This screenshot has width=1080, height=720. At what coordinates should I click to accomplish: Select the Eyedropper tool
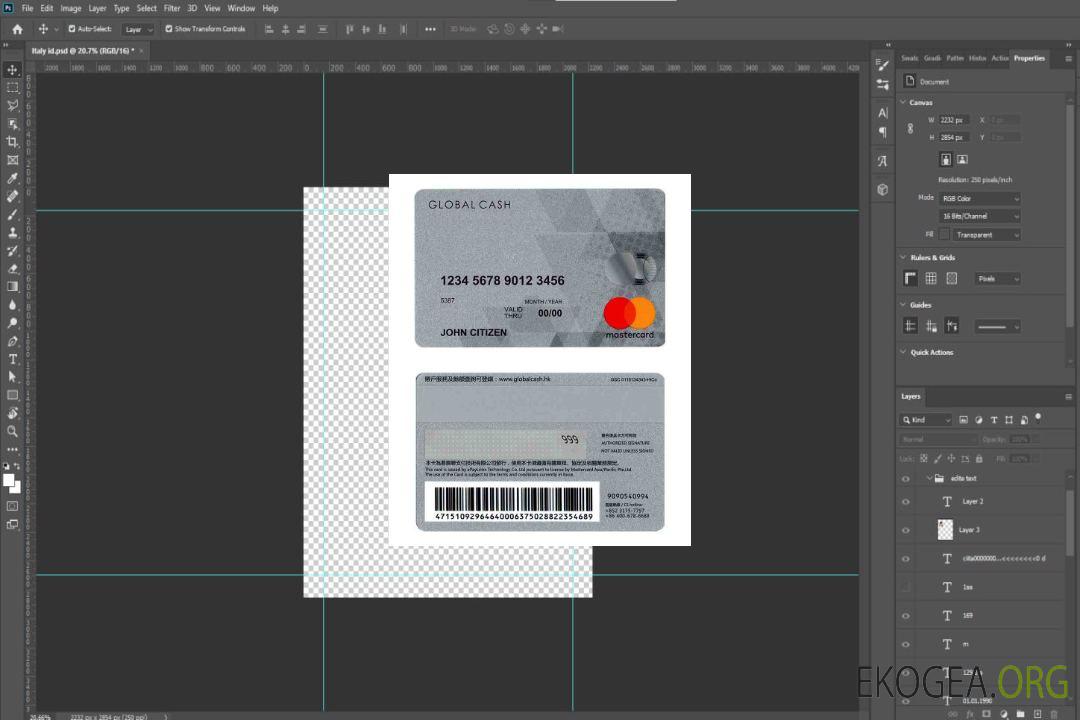coord(12,178)
